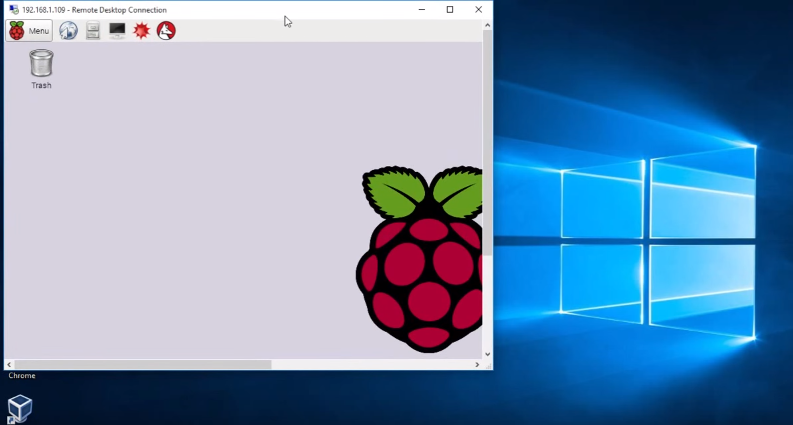Select the Chrome label on Windows desktop

22,375
